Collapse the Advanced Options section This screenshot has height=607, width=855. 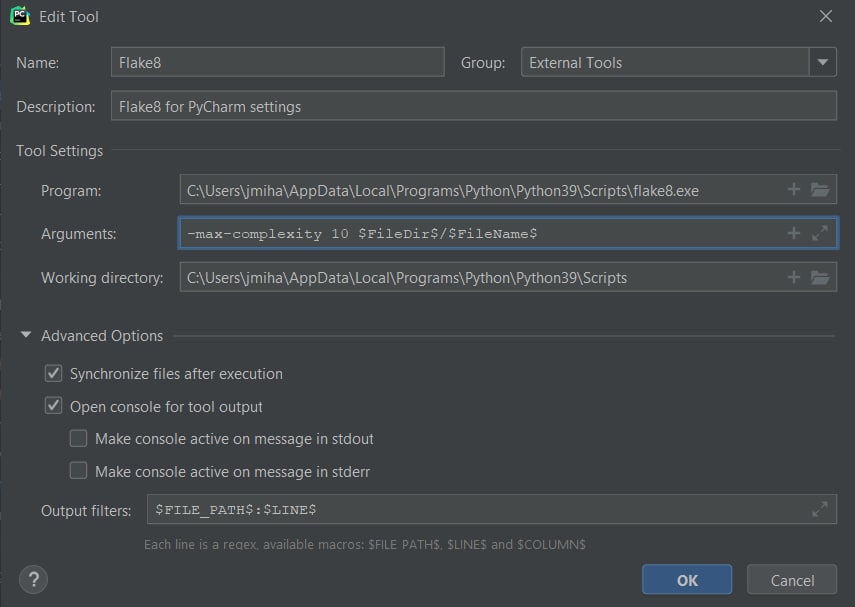(26, 335)
